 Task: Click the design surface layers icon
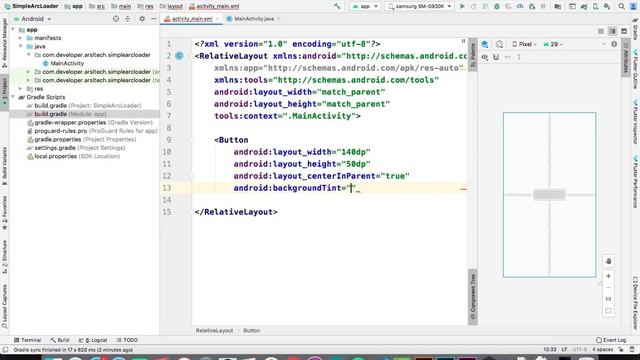pyautogui.click(x=484, y=44)
